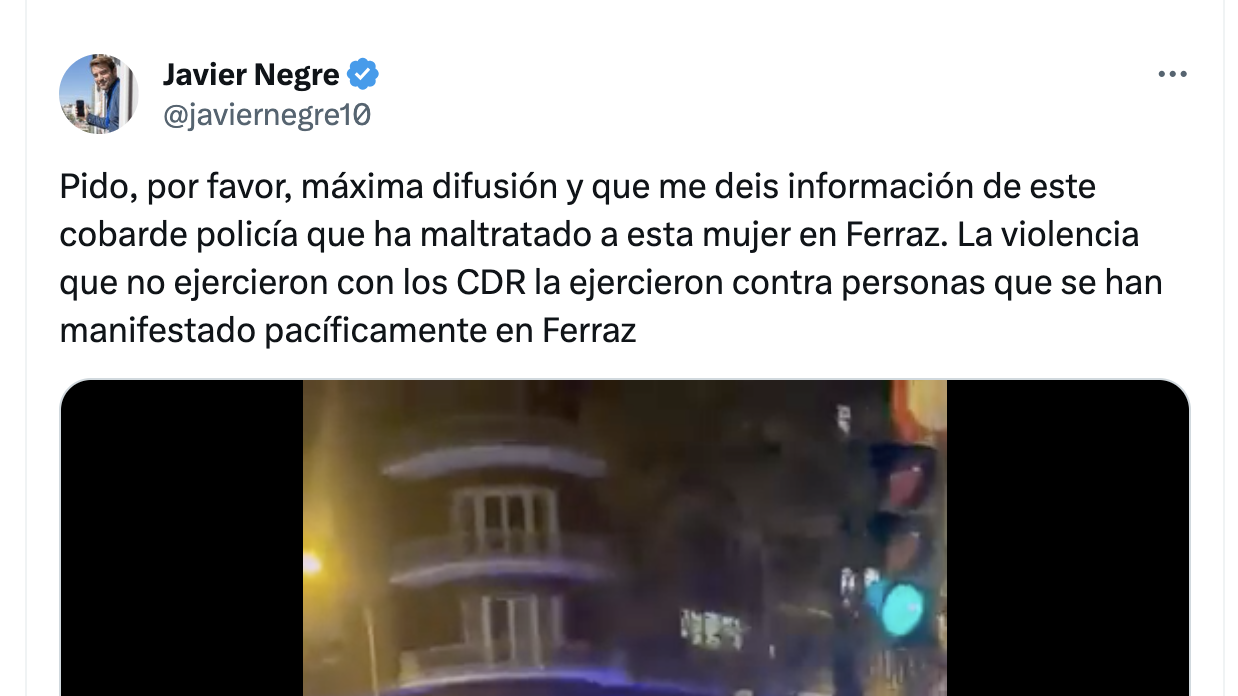Click the line "manifestado pacíficamente en Ferraz"
The height and width of the screenshot is (696, 1238).
click(348, 330)
